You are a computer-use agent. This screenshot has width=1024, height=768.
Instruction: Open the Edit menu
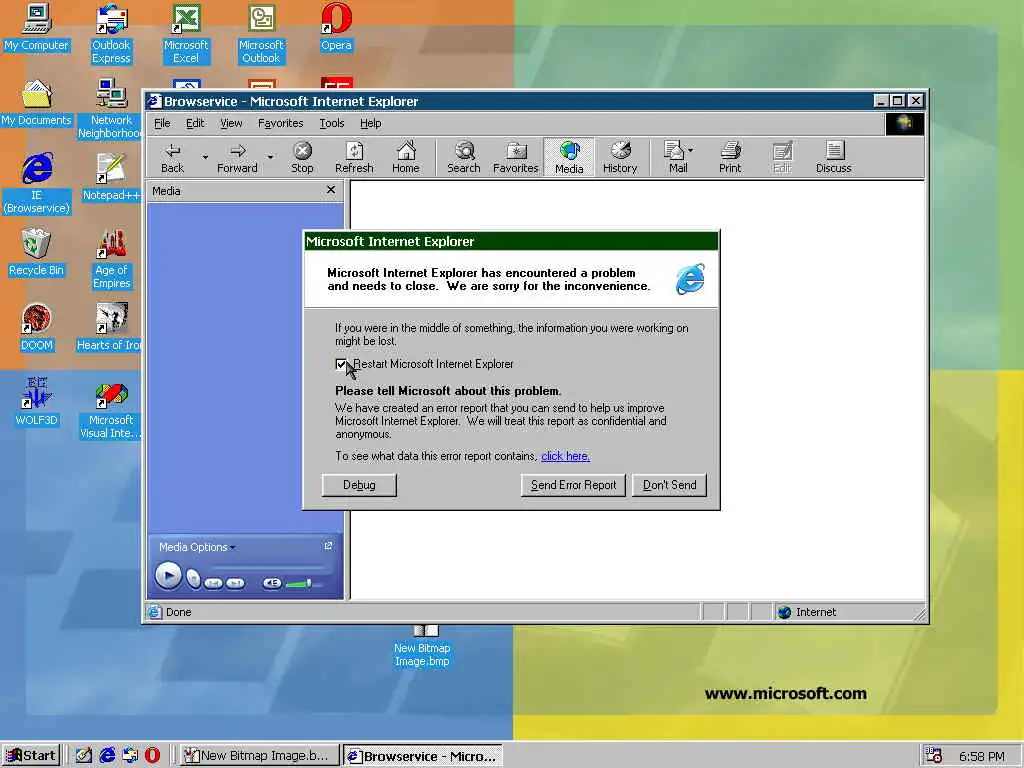(x=195, y=123)
